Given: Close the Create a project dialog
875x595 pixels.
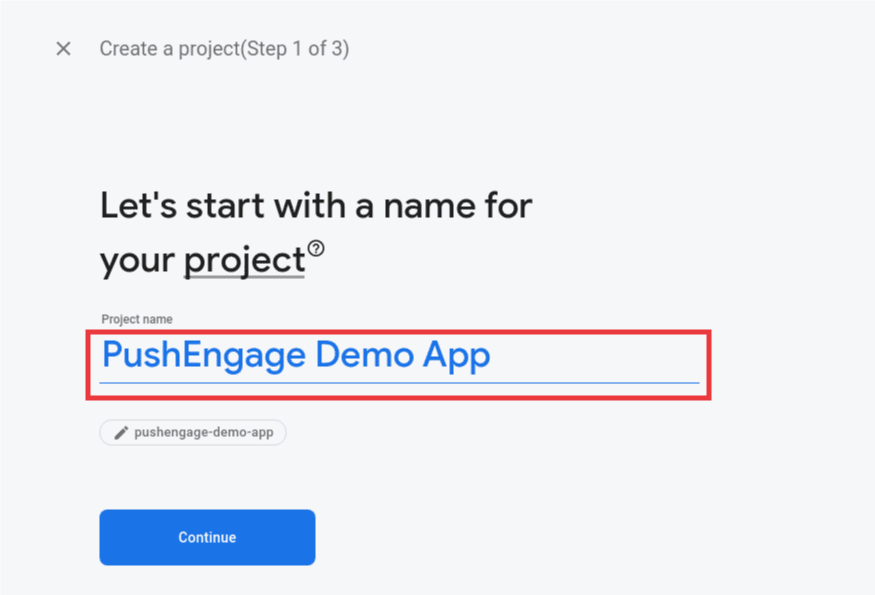Looking at the screenshot, I should point(63,49).
